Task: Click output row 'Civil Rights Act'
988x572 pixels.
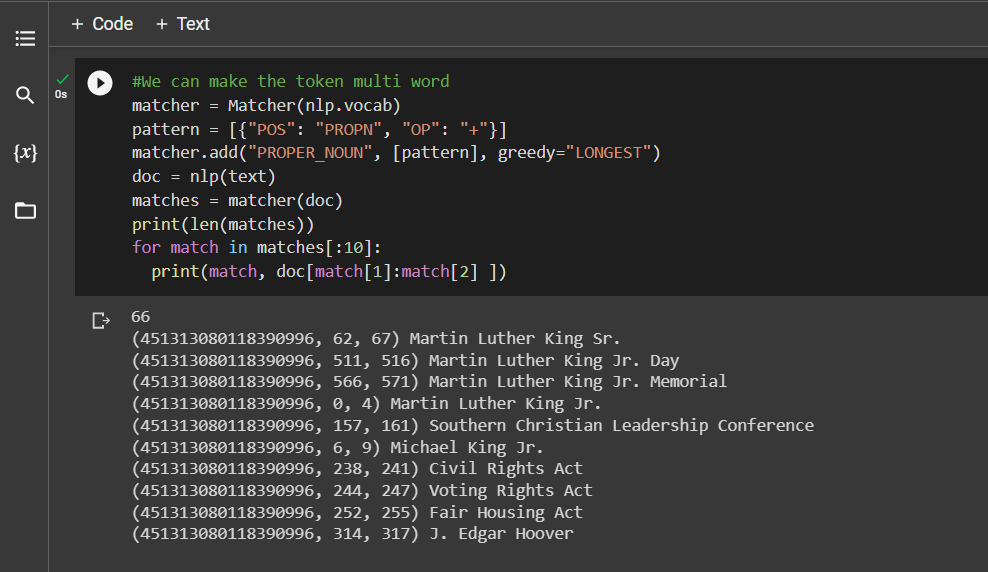Action: tap(357, 469)
